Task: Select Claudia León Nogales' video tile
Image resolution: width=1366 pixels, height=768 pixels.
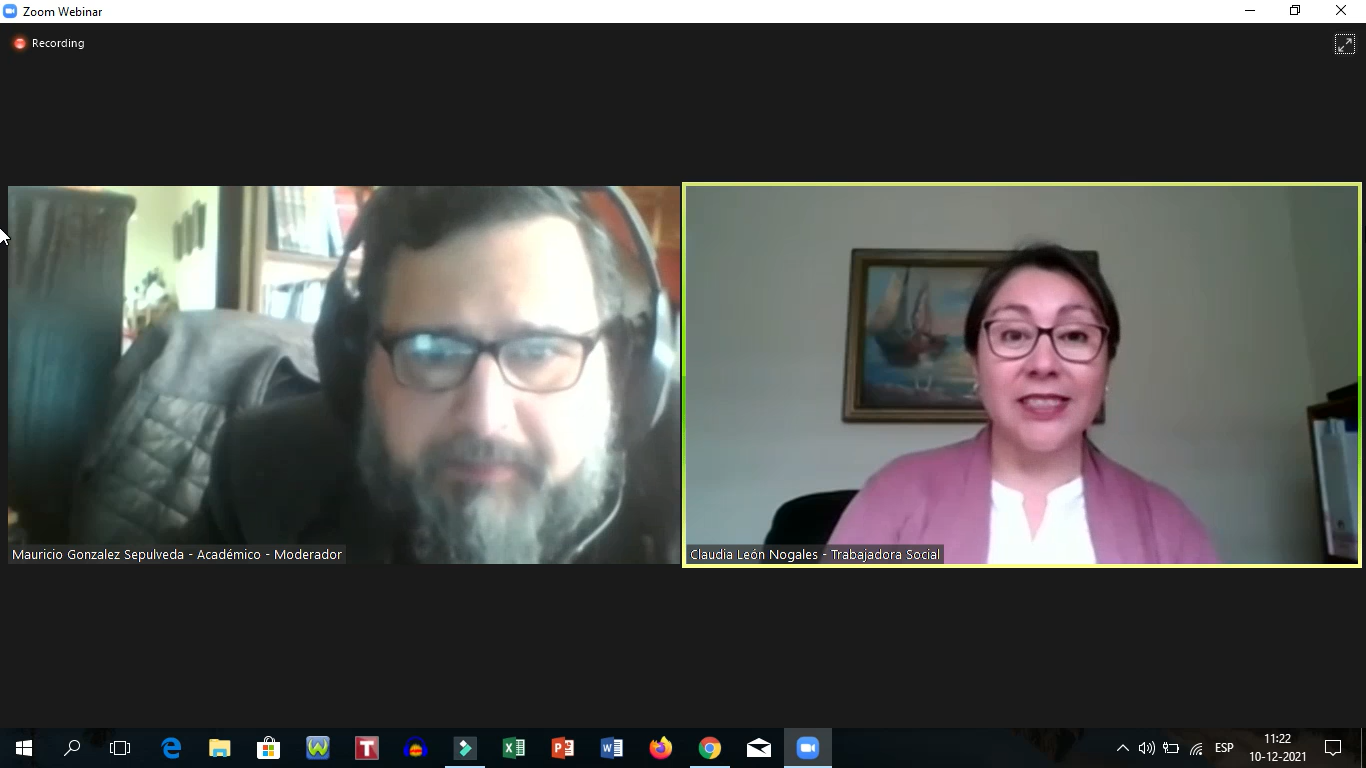Action: point(1022,375)
